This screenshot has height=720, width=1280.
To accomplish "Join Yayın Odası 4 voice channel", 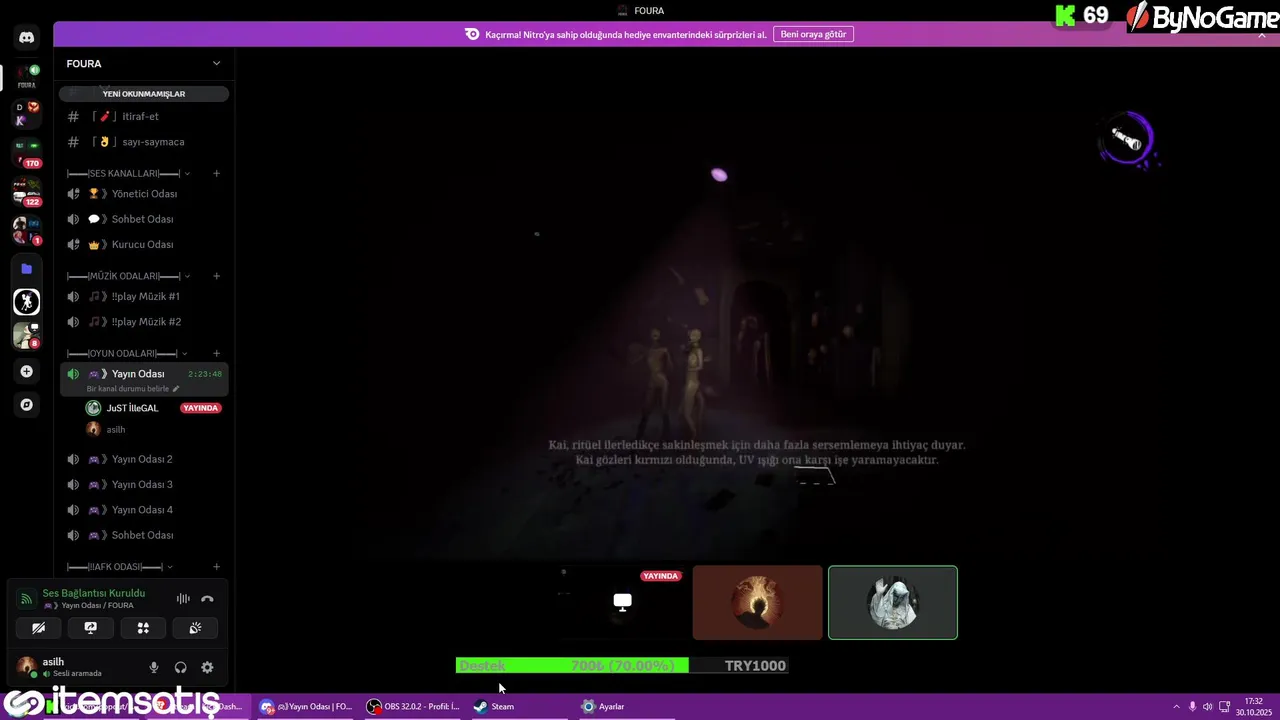I will point(144,510).
